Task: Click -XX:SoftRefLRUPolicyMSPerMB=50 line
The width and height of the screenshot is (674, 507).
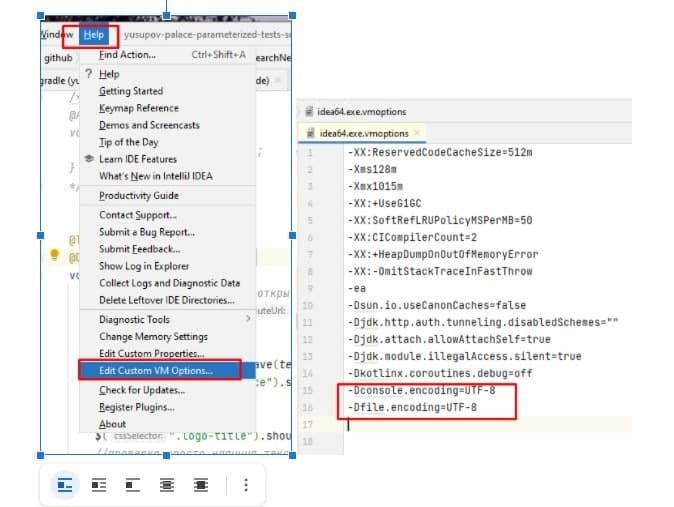Action: click(x=440, y=220)
